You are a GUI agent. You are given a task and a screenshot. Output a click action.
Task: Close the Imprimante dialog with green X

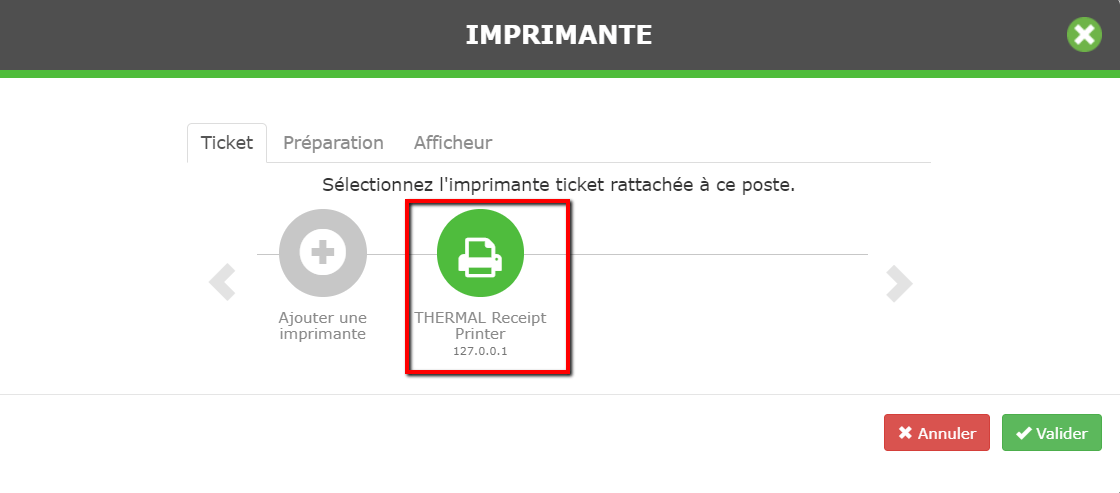pos(1084,34)
